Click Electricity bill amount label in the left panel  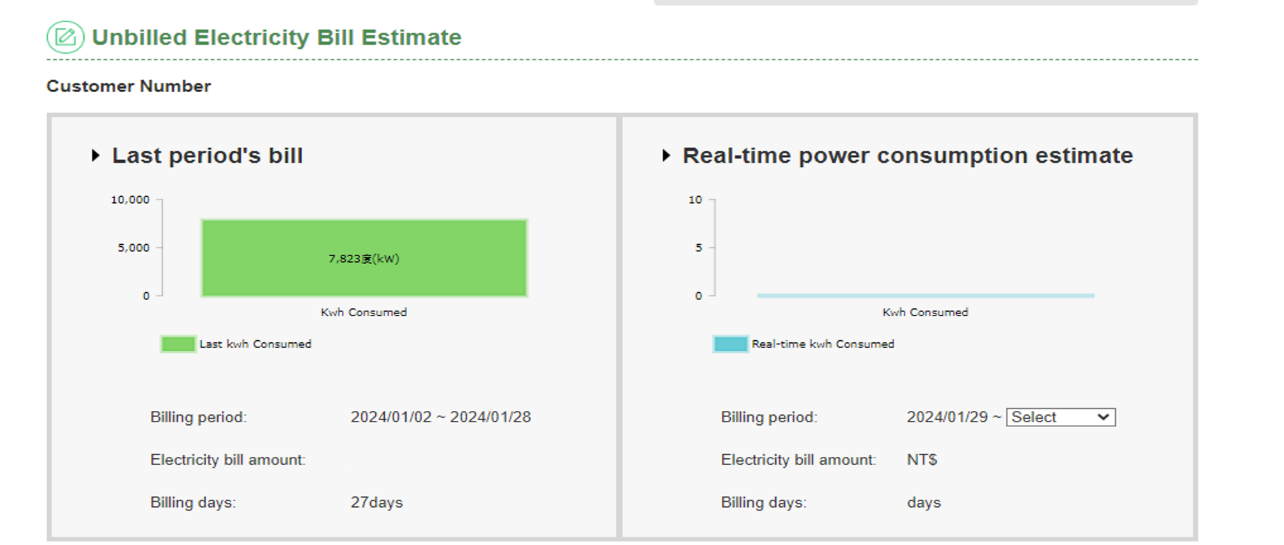pos(228,460)
